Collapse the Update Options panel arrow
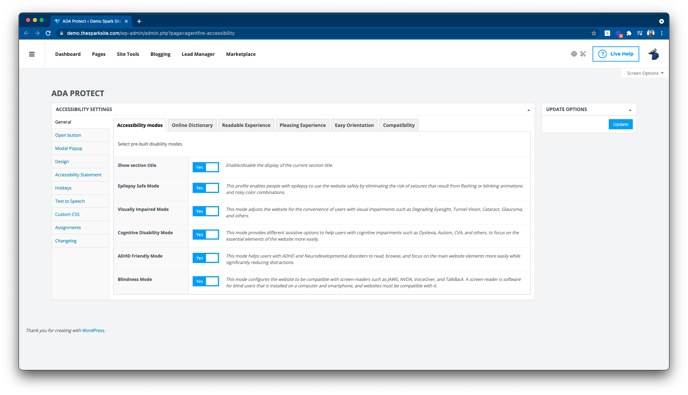 (x=630, y=110)
